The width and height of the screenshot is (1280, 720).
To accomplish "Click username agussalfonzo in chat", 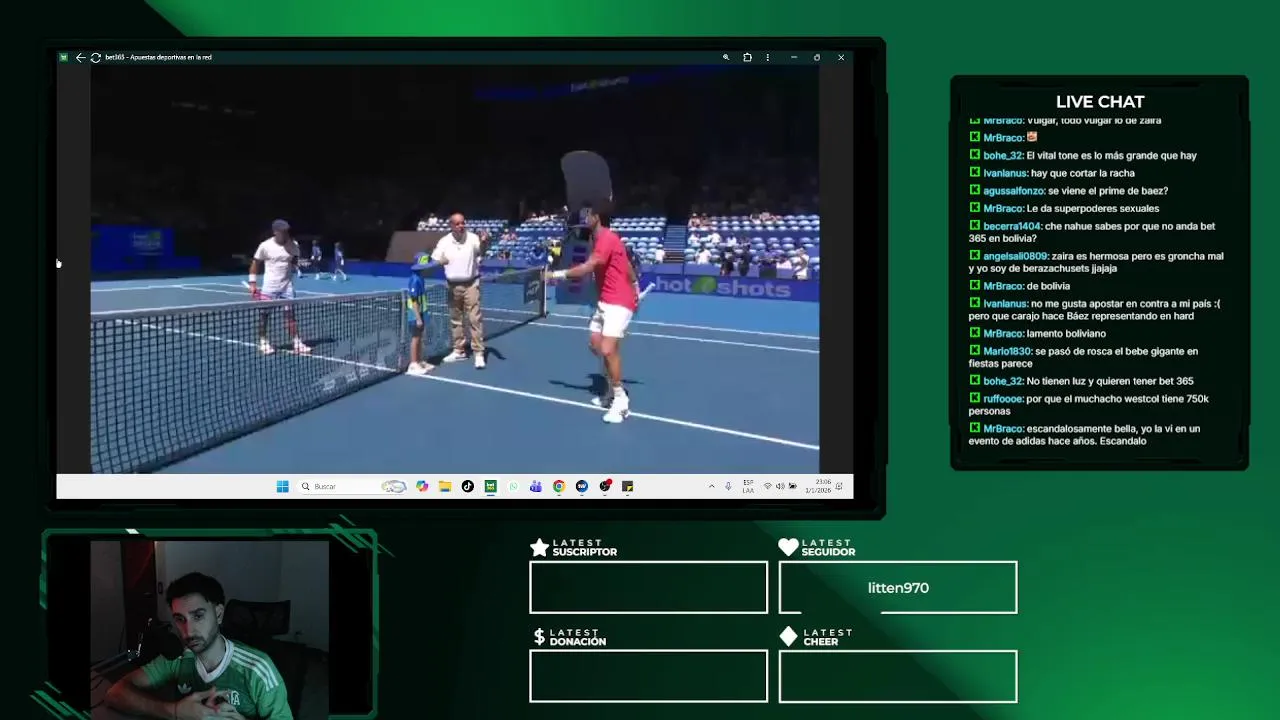I will click(1014, 191).
